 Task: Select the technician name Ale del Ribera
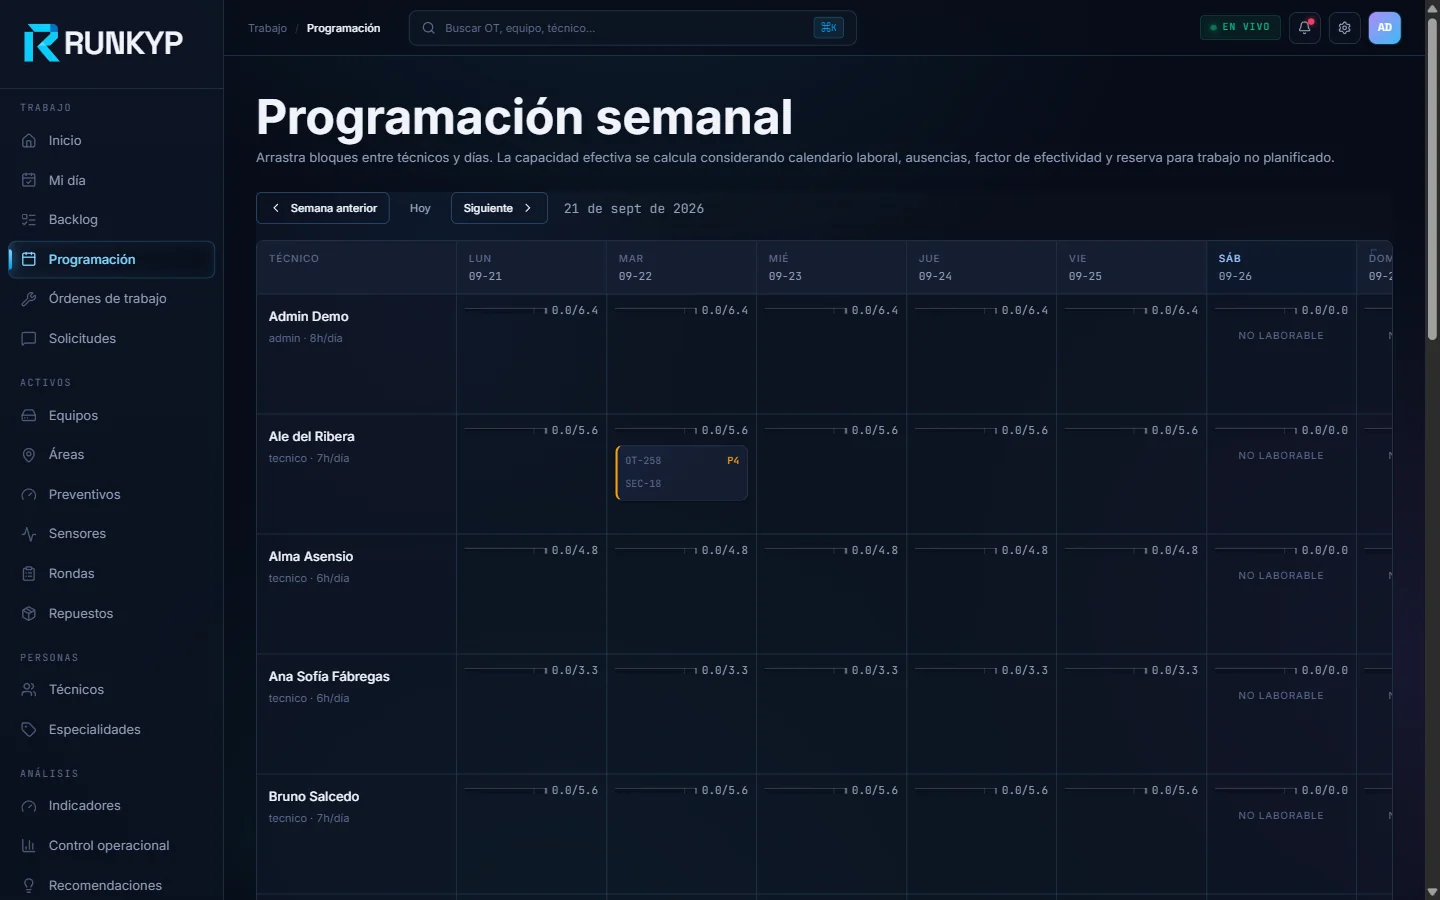click(311, 437)
